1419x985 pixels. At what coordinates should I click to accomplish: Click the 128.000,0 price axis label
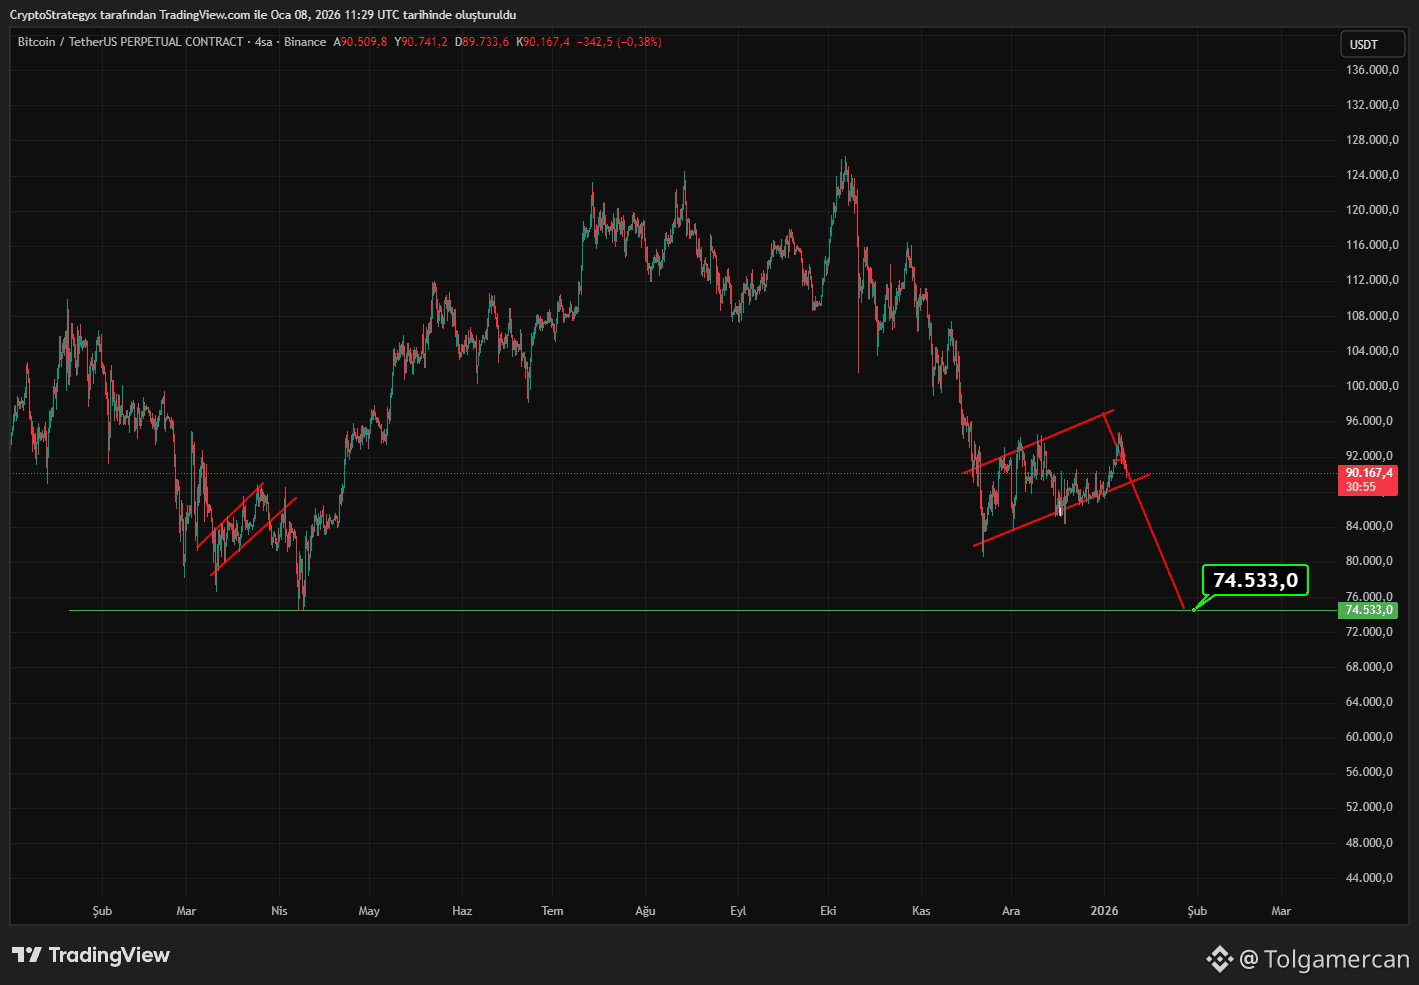(1372, 140)
